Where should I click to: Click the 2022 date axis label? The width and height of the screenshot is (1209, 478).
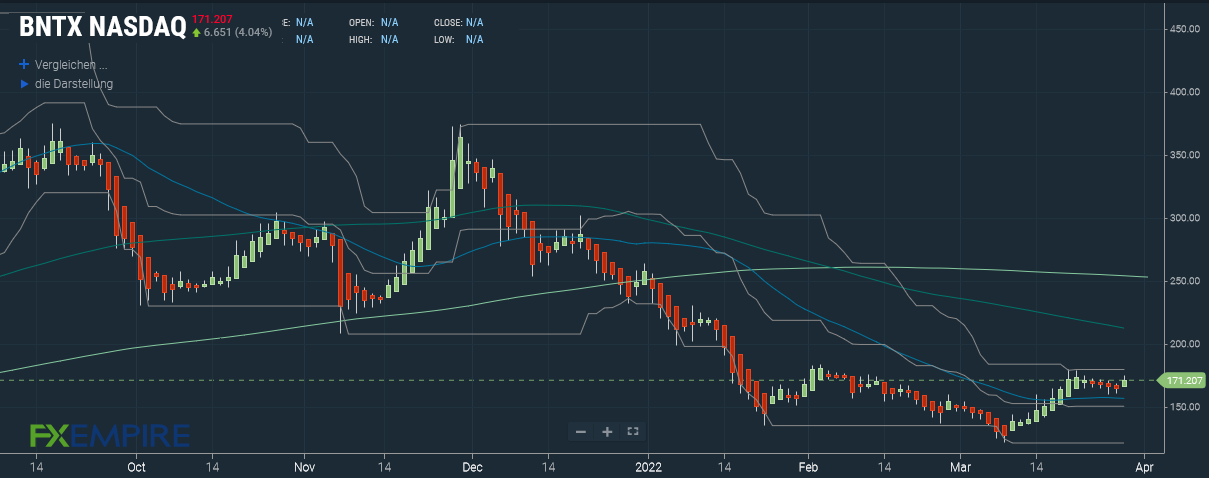649,466
